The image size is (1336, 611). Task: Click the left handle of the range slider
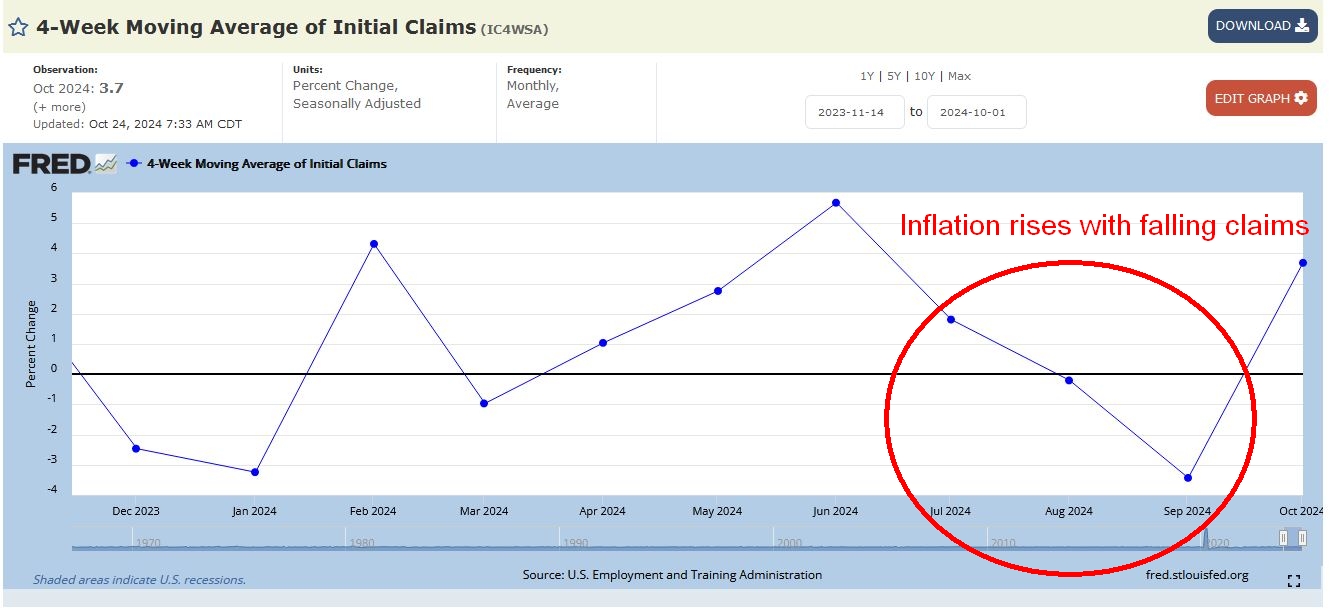[x=1283, y=538]
